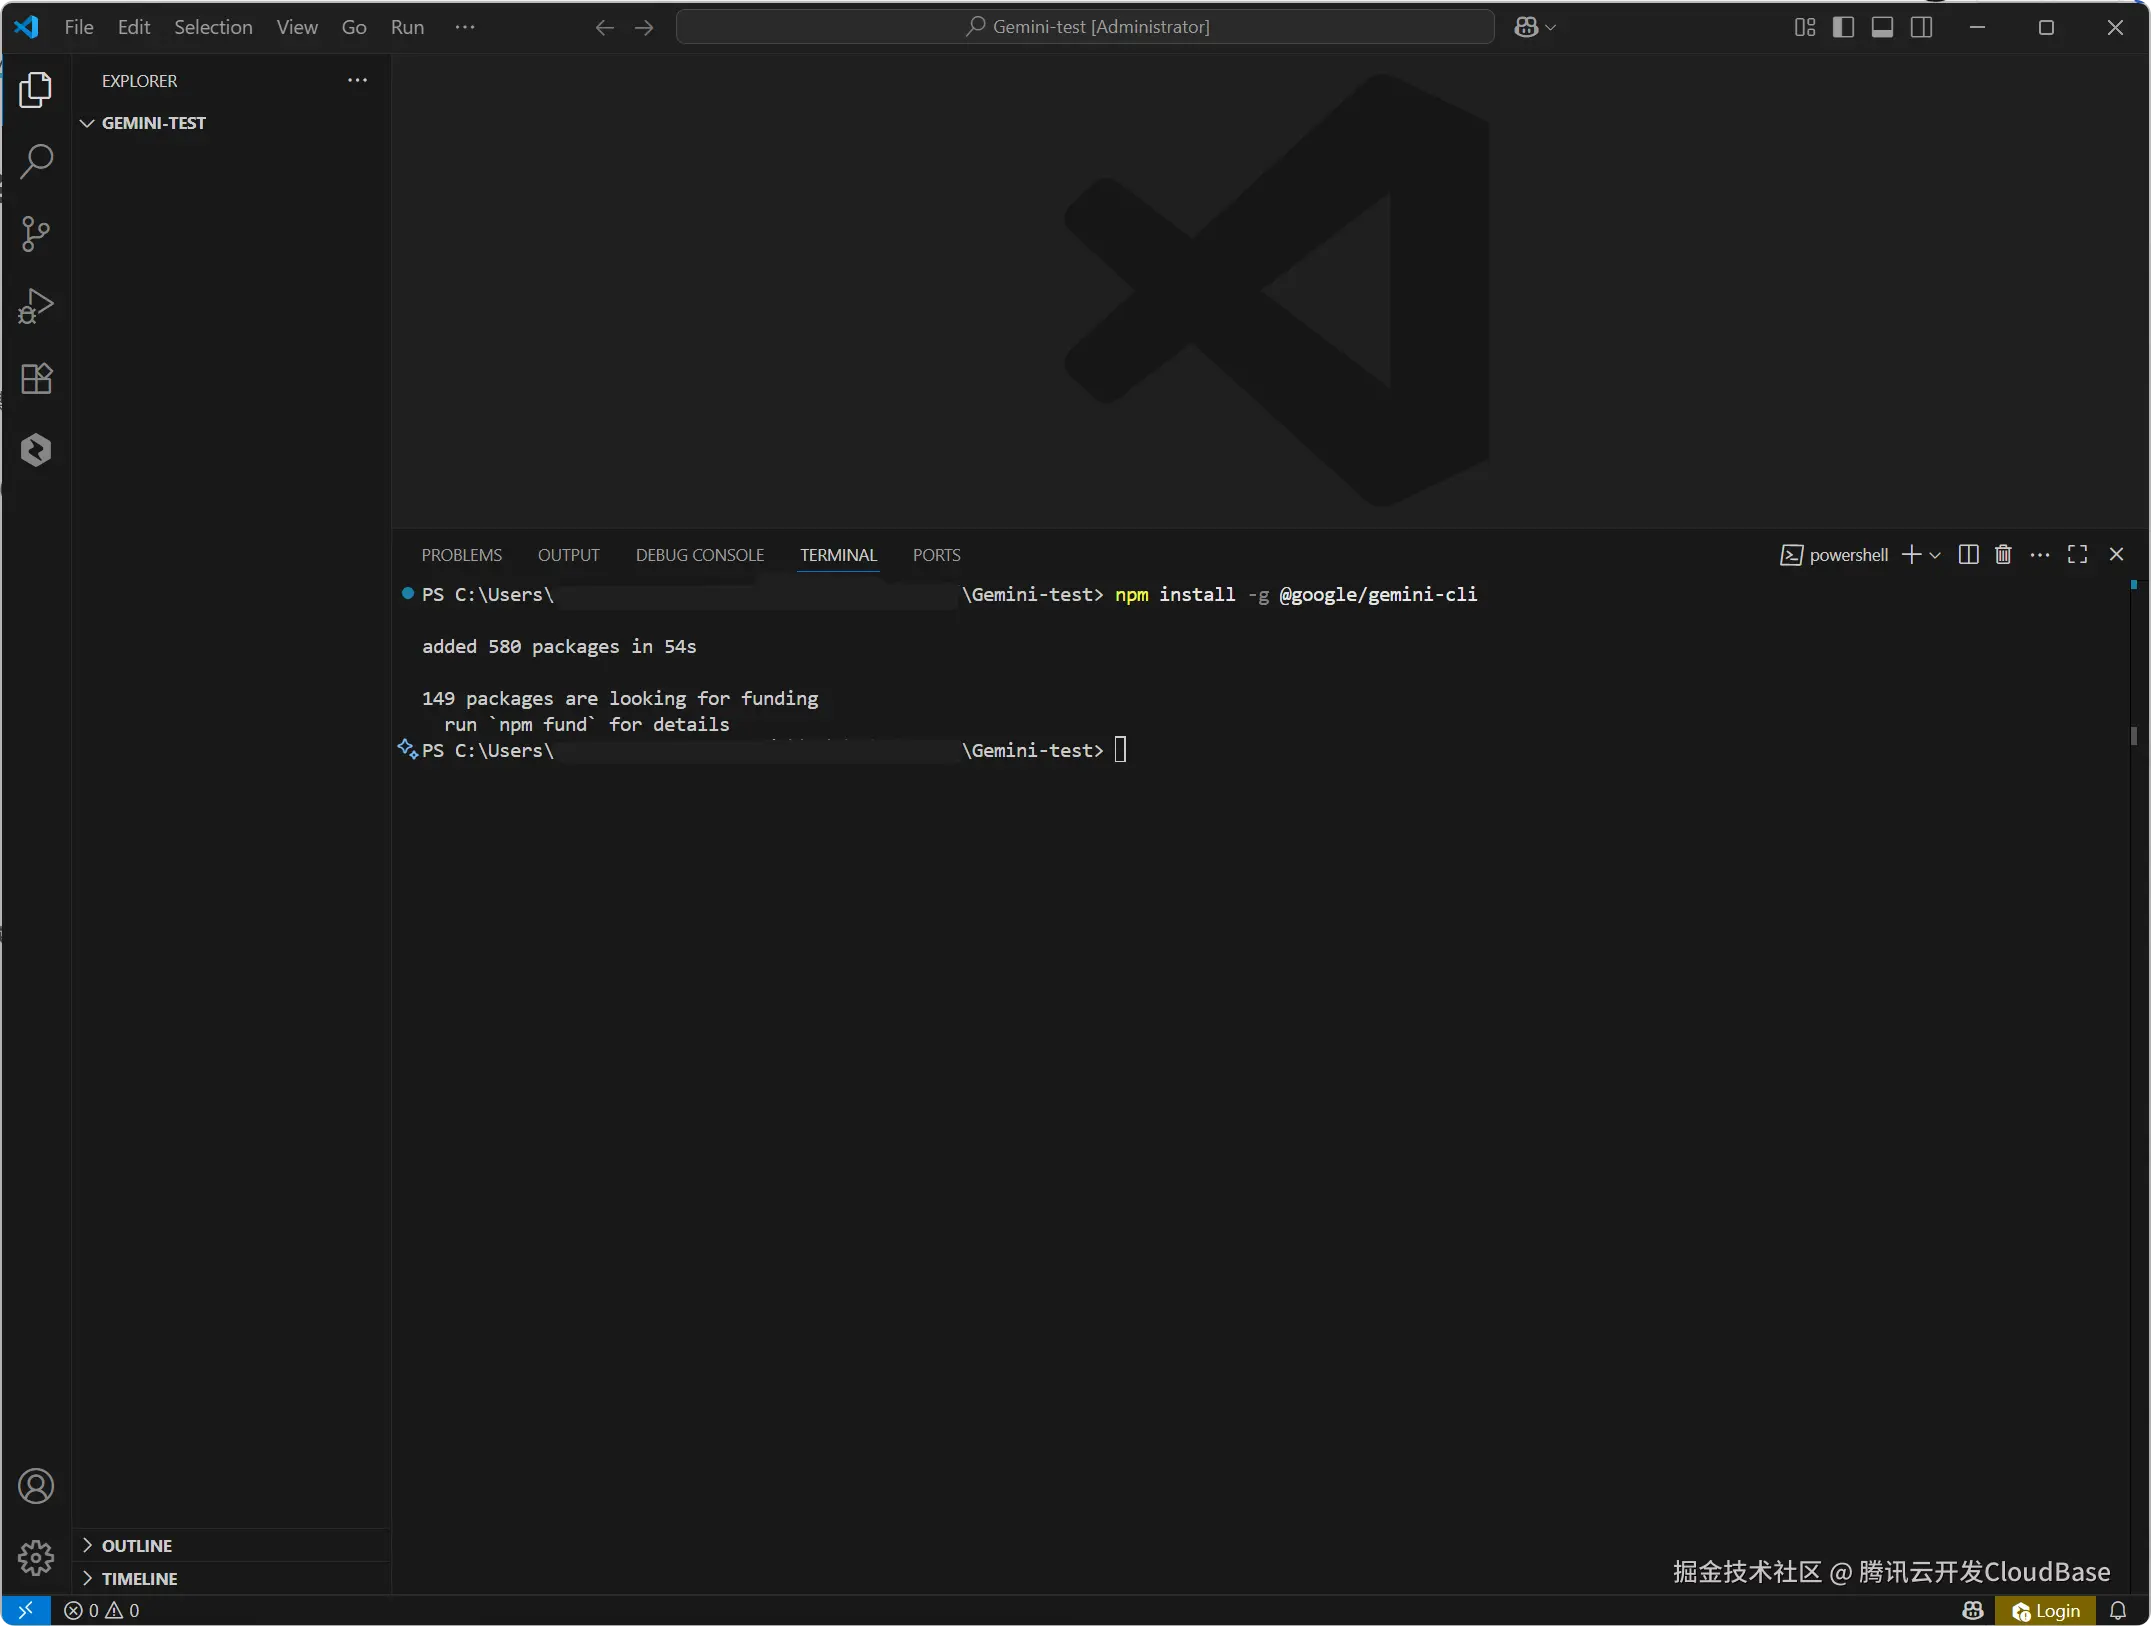The height and width of the screenshot is (1626, 2151).
Task: Open Manage gear settings icon
Action: (36, 1557)
